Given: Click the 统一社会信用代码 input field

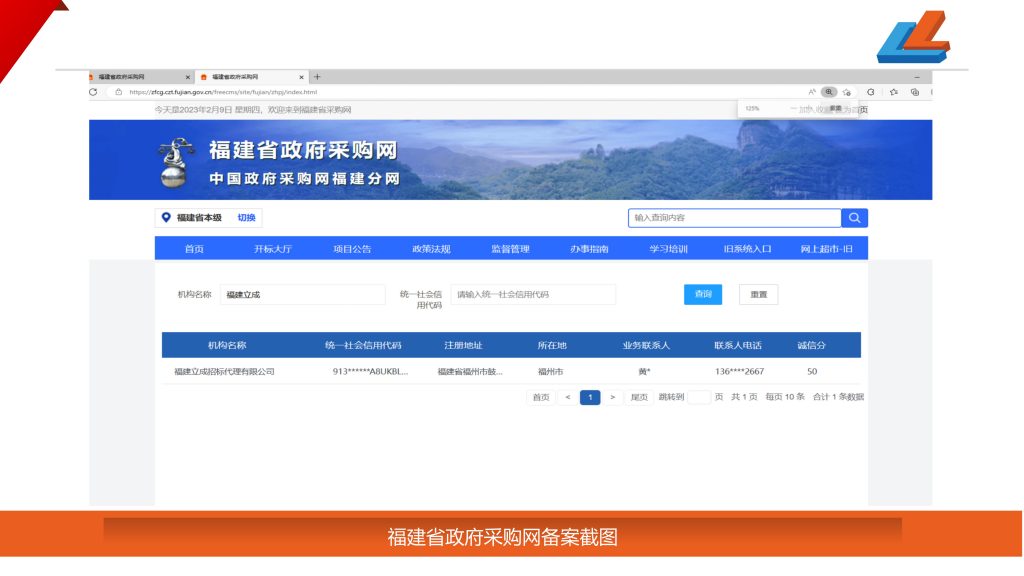Looking at the screenshot, I should pos(533,295).
